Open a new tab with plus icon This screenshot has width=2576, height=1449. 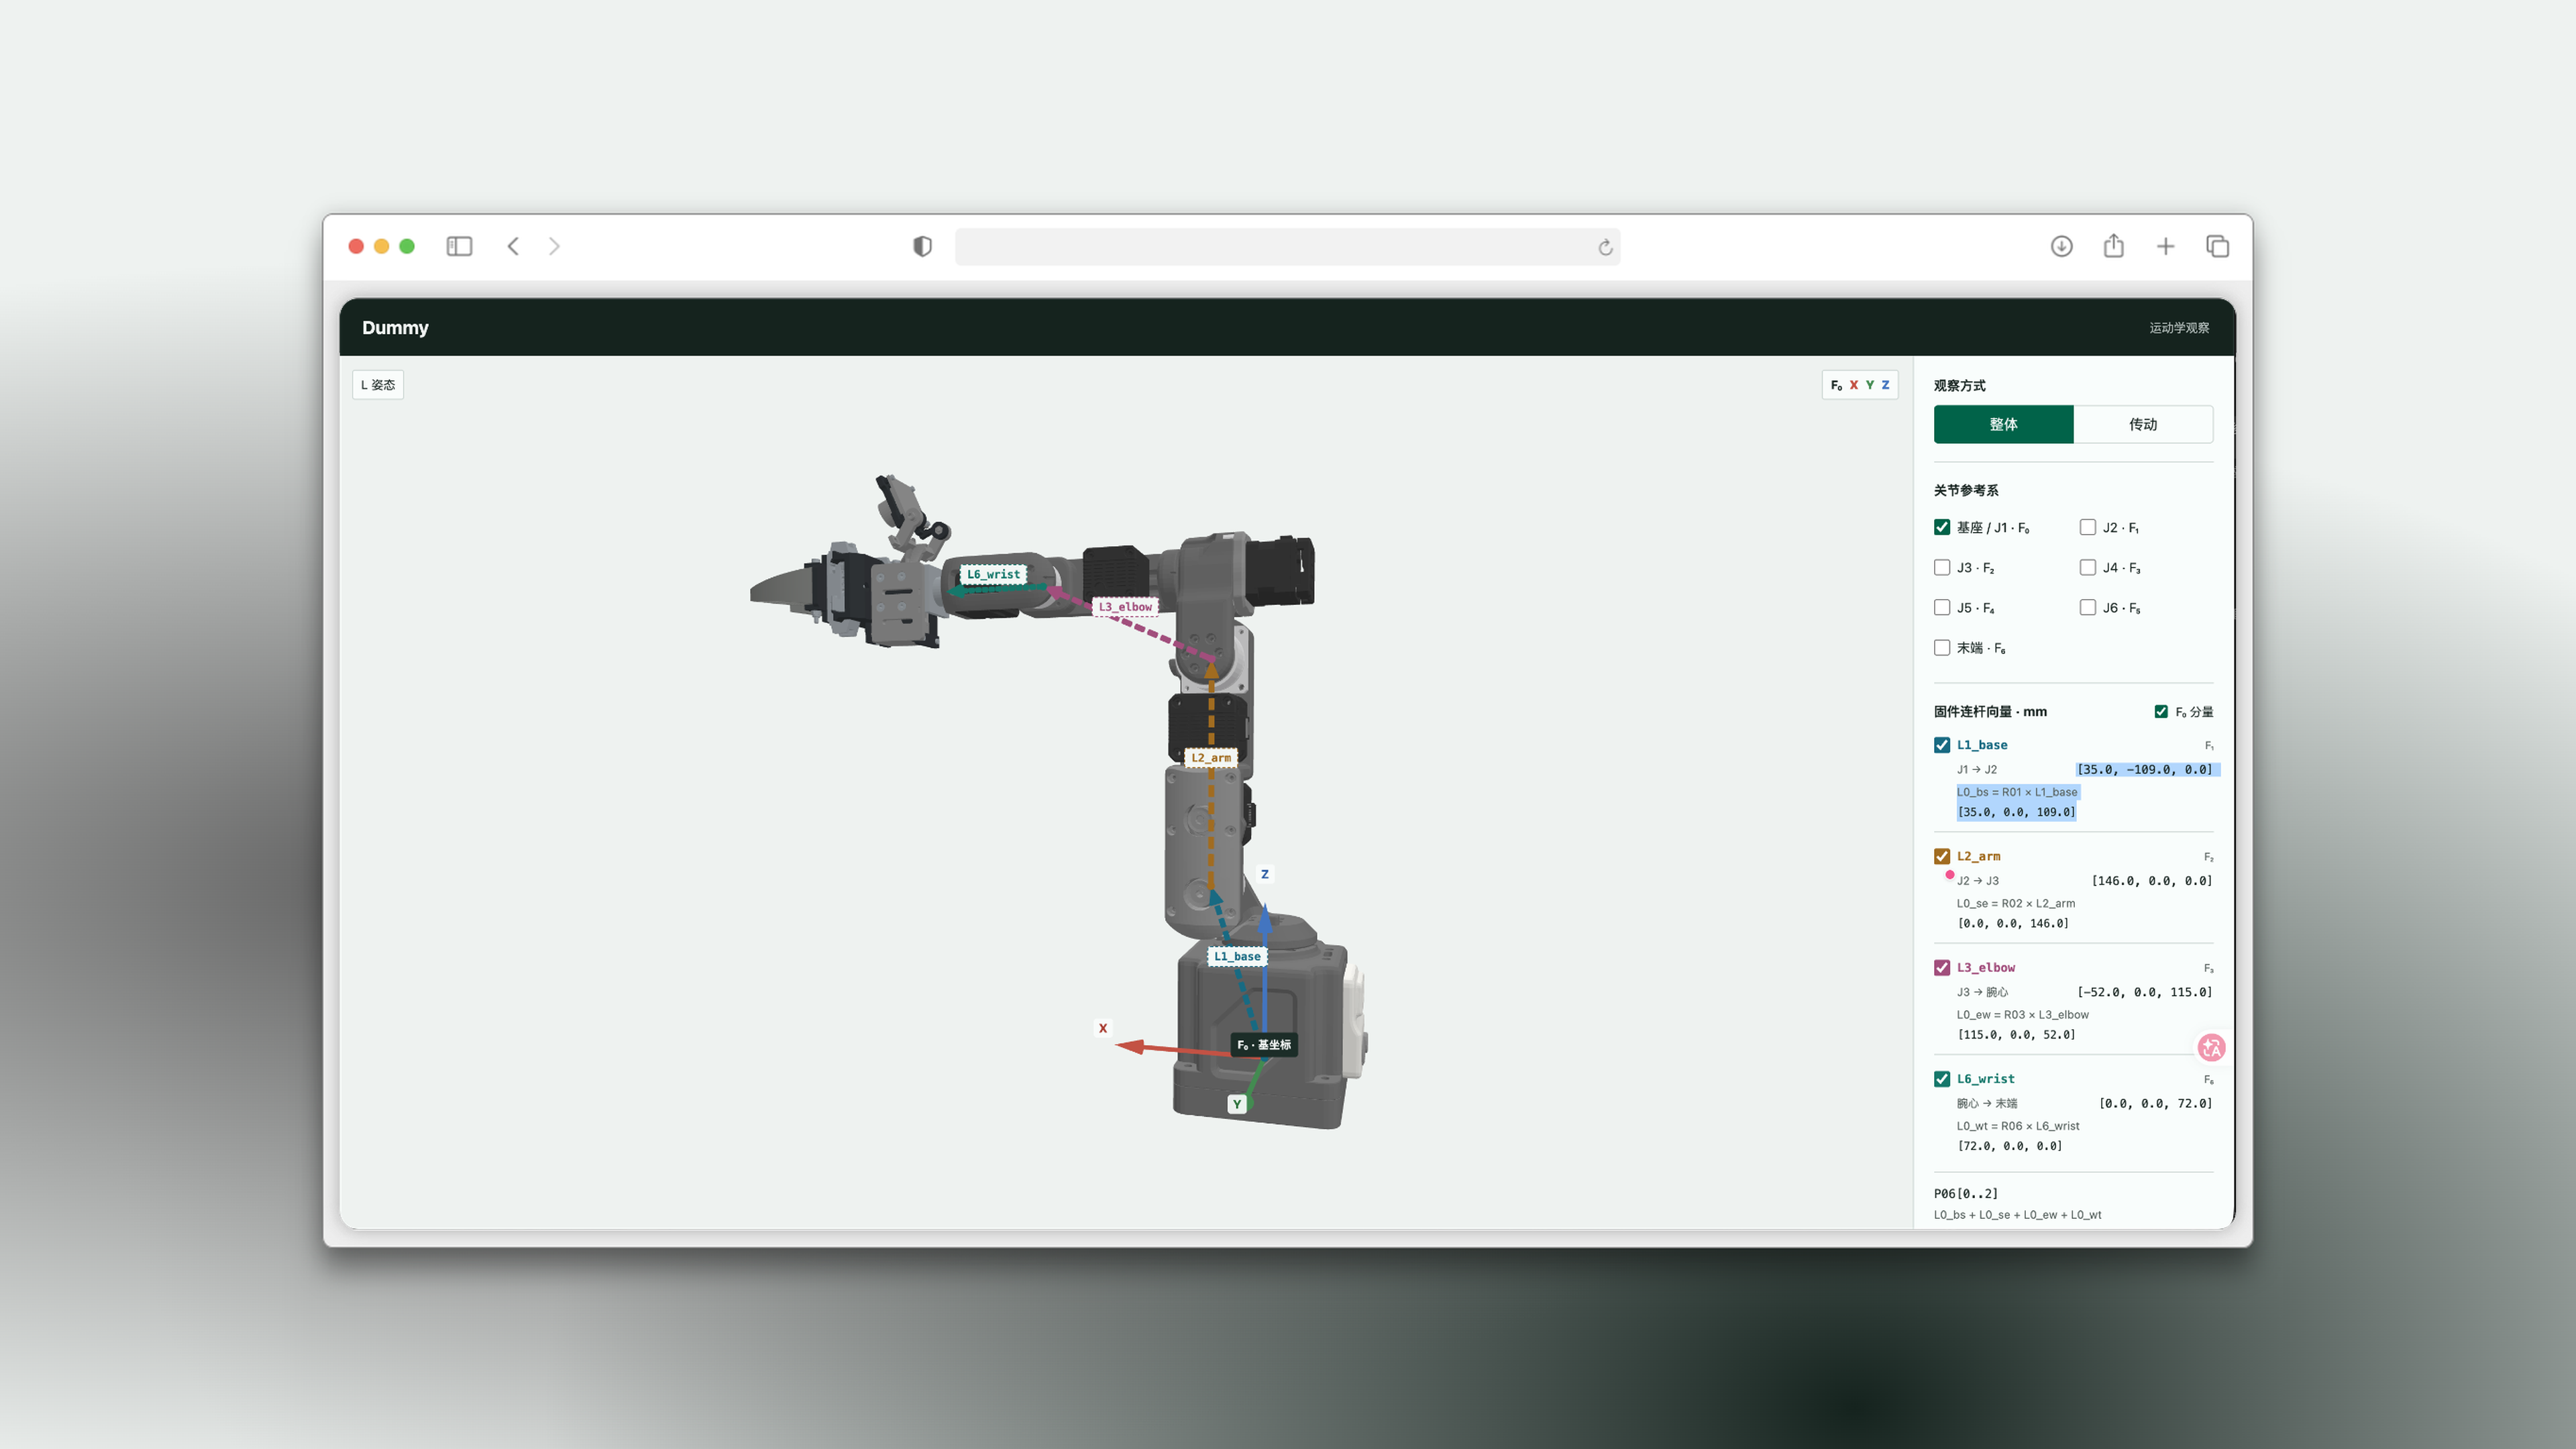click(x=2165, y=246)
